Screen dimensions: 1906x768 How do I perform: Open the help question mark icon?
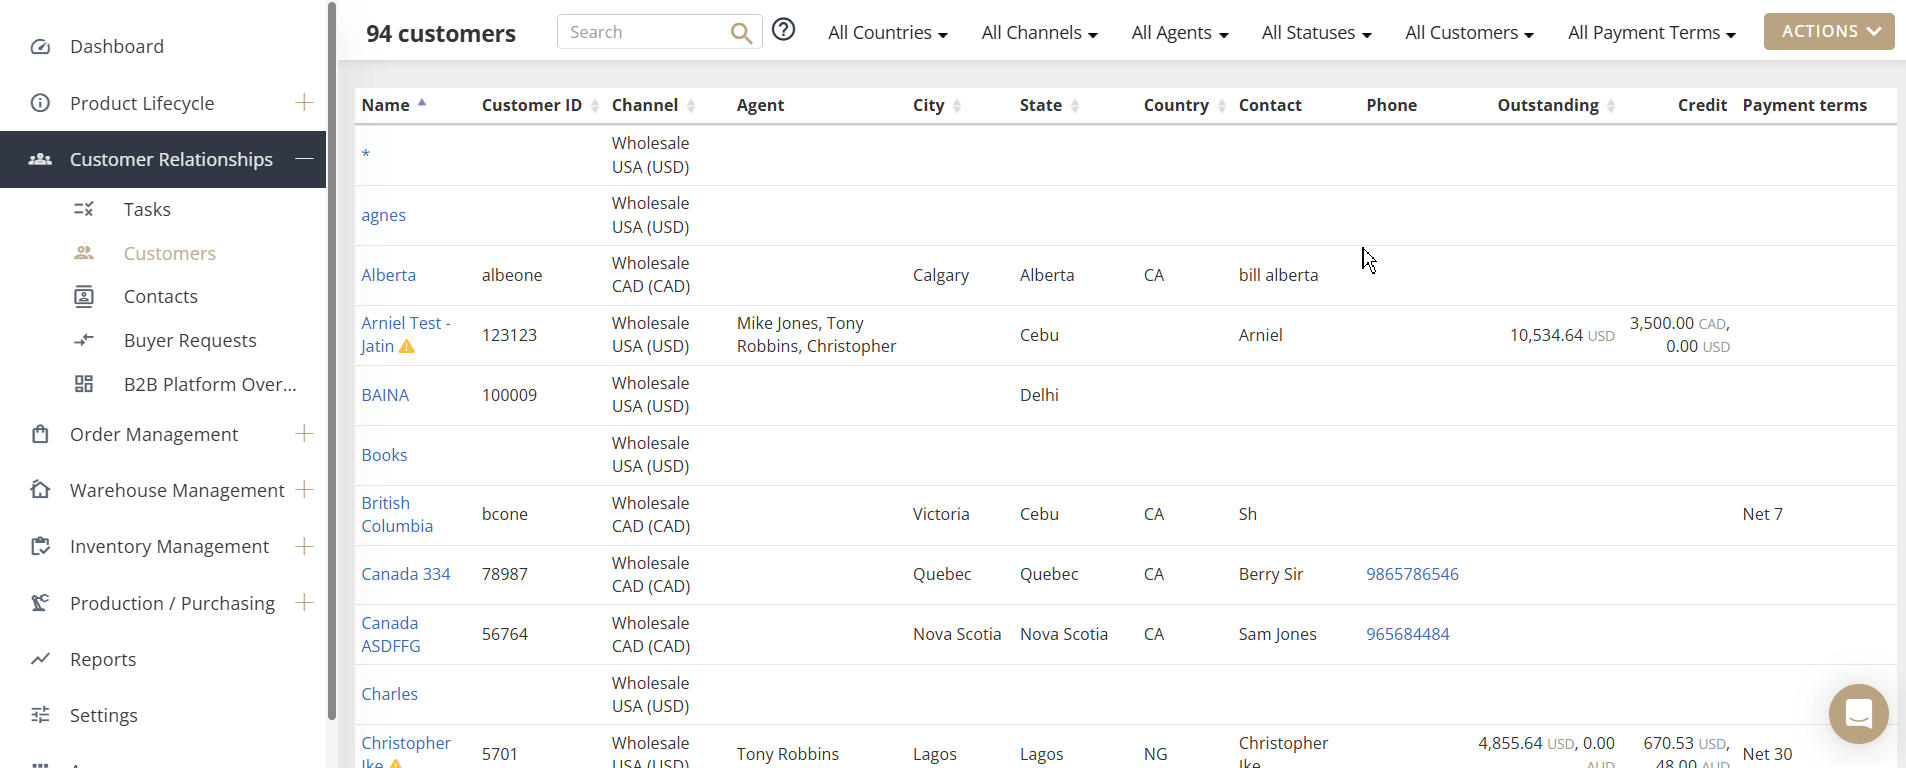pyautogui.click(x=784, y=30)
